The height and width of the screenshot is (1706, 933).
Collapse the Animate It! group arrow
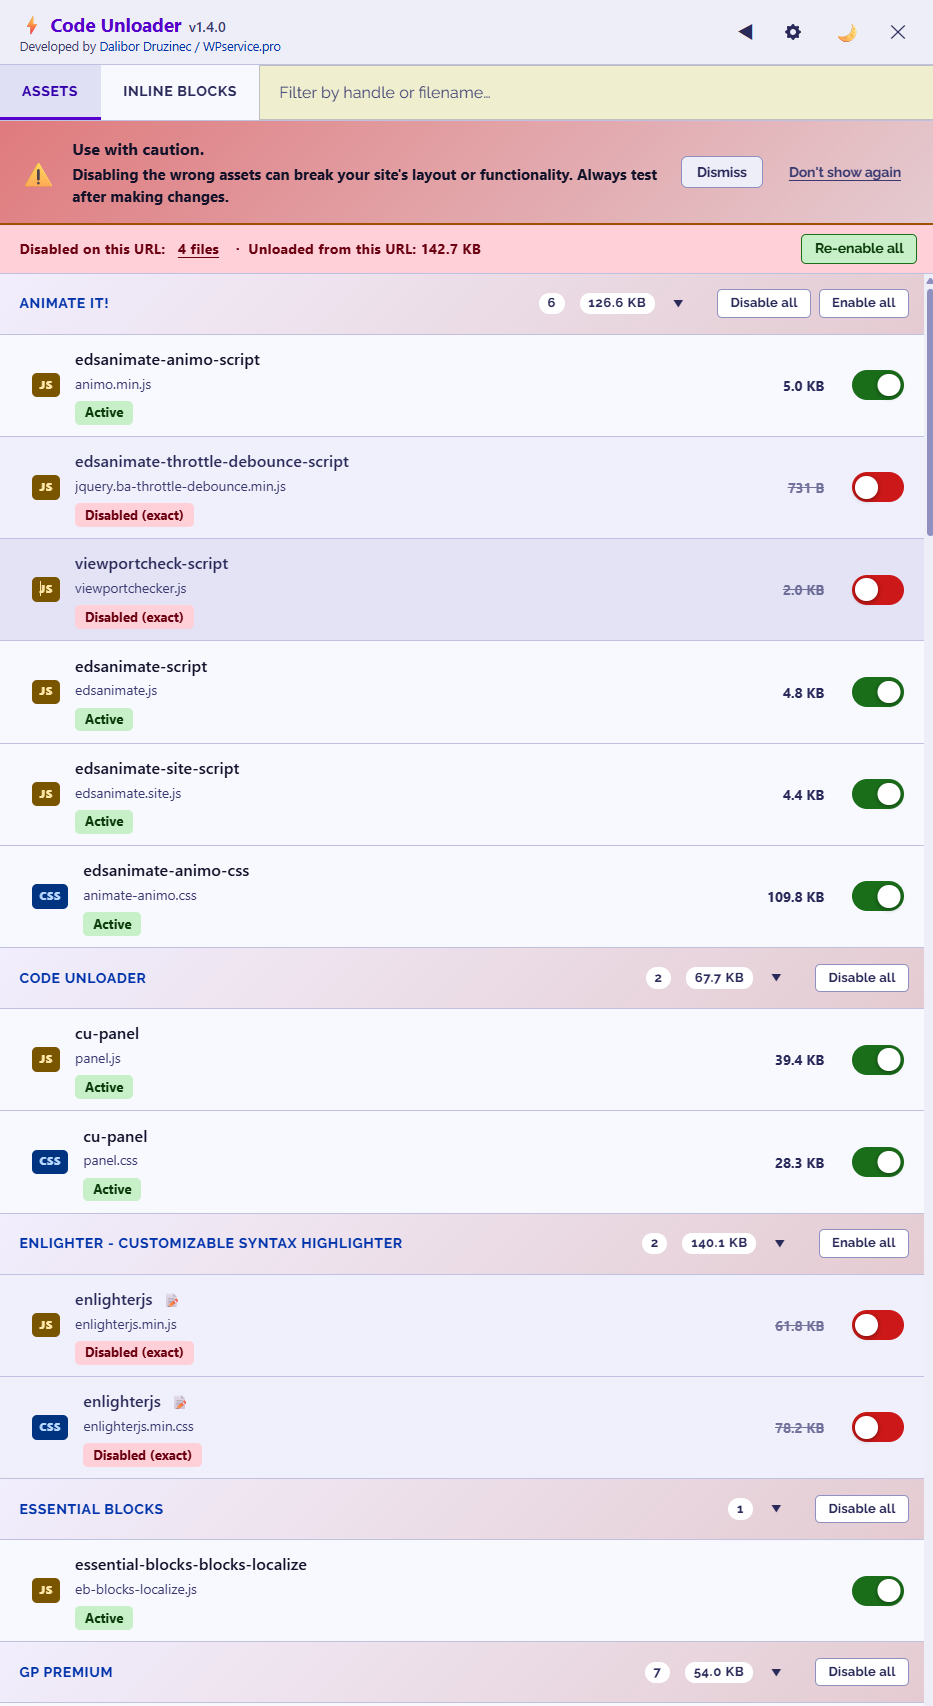coord(678,303)
